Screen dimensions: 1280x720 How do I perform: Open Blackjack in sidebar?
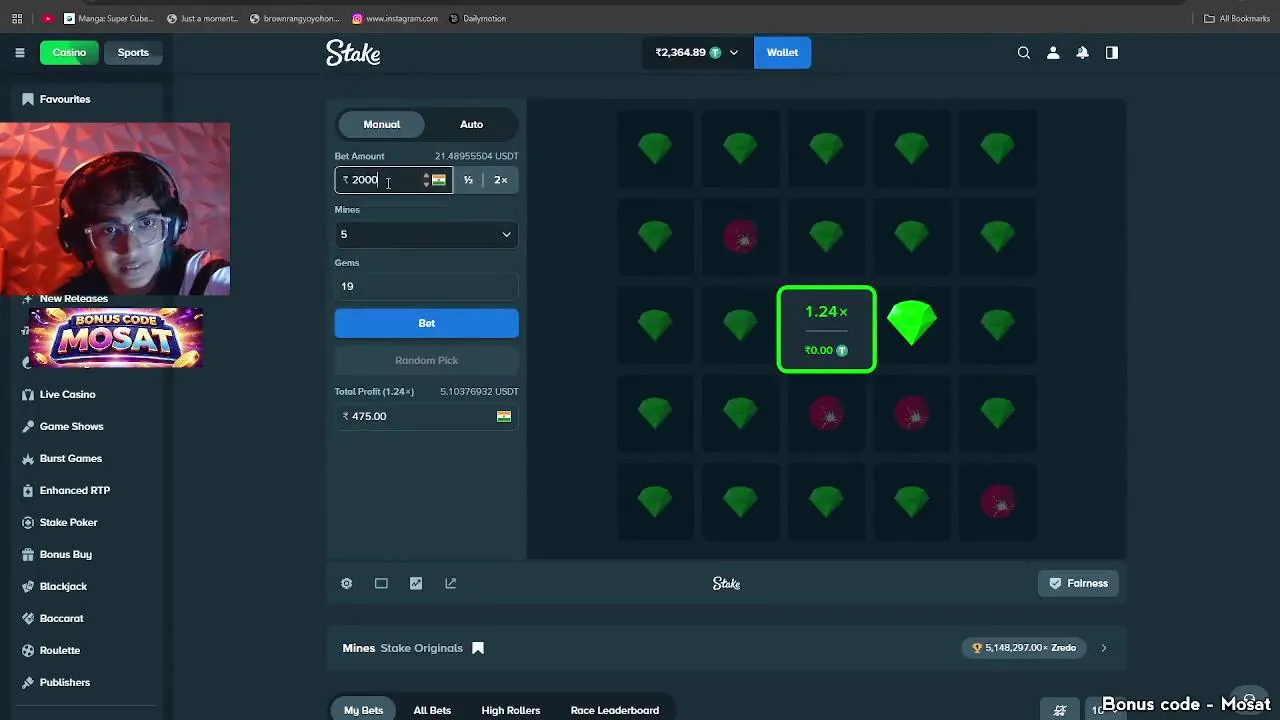pyautogui.click(x=63, y=586)
